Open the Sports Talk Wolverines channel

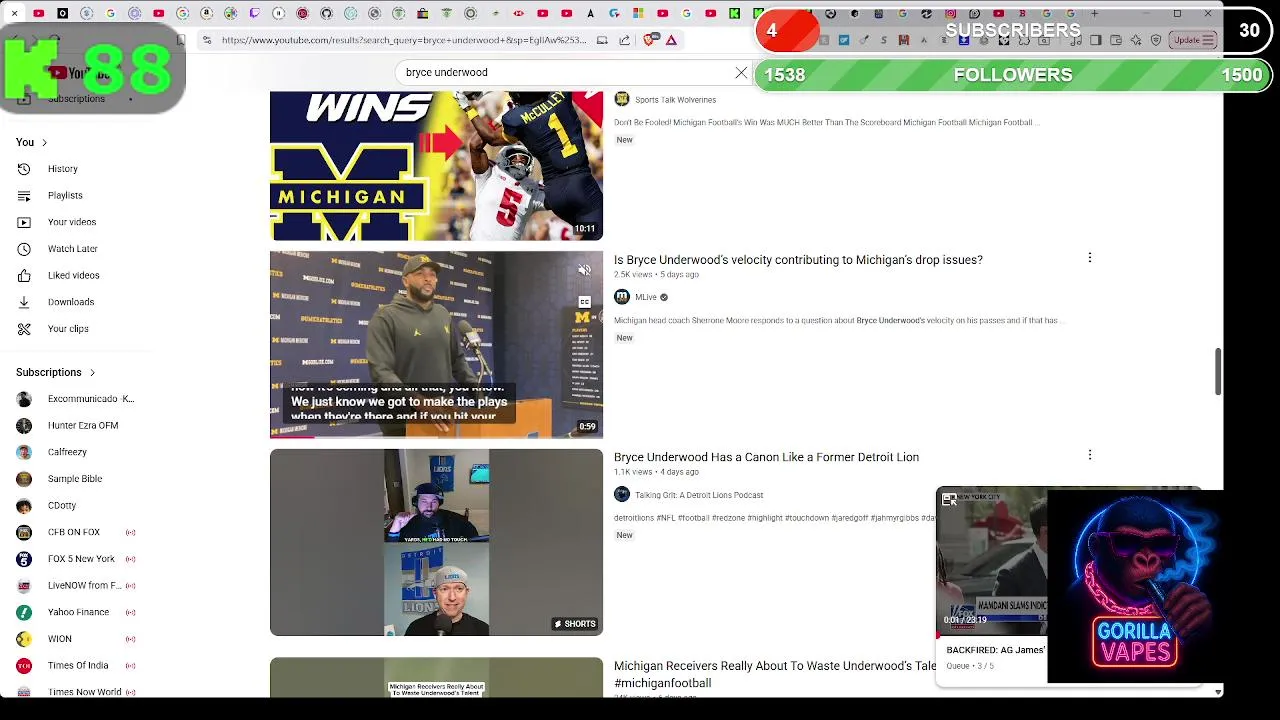(675, 100)
